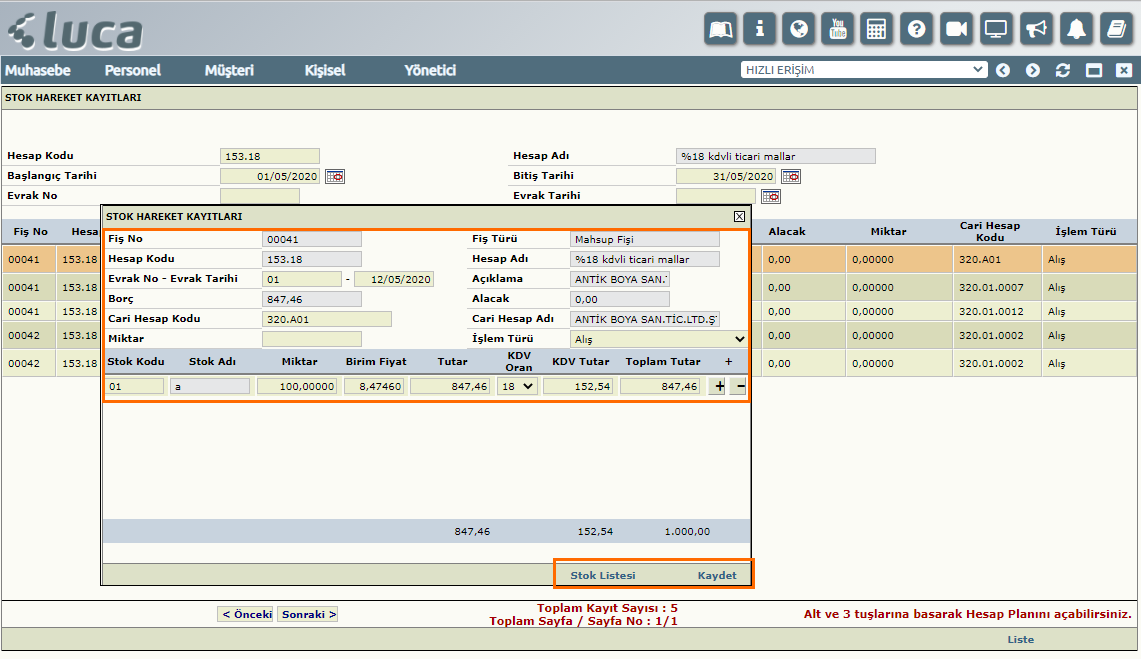1141x659 pixels.
Task: Go to next page with Sonraki
Action: (x=309, y=615)
